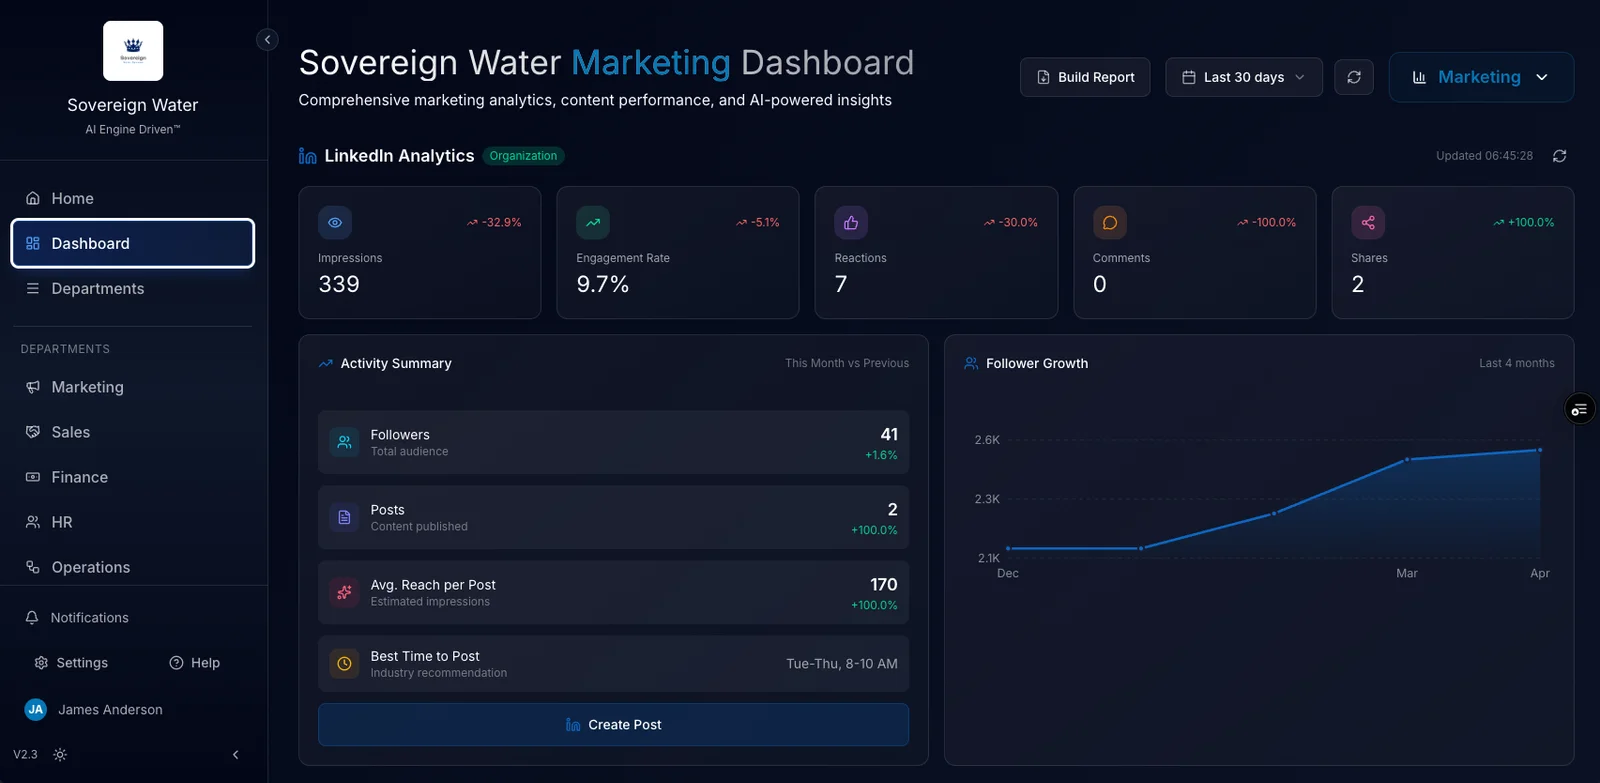Click the refresh icon beside the date range
The width and height of the screenshot is (1600, 783).
pyautogui.click(x=1353, y=77)
